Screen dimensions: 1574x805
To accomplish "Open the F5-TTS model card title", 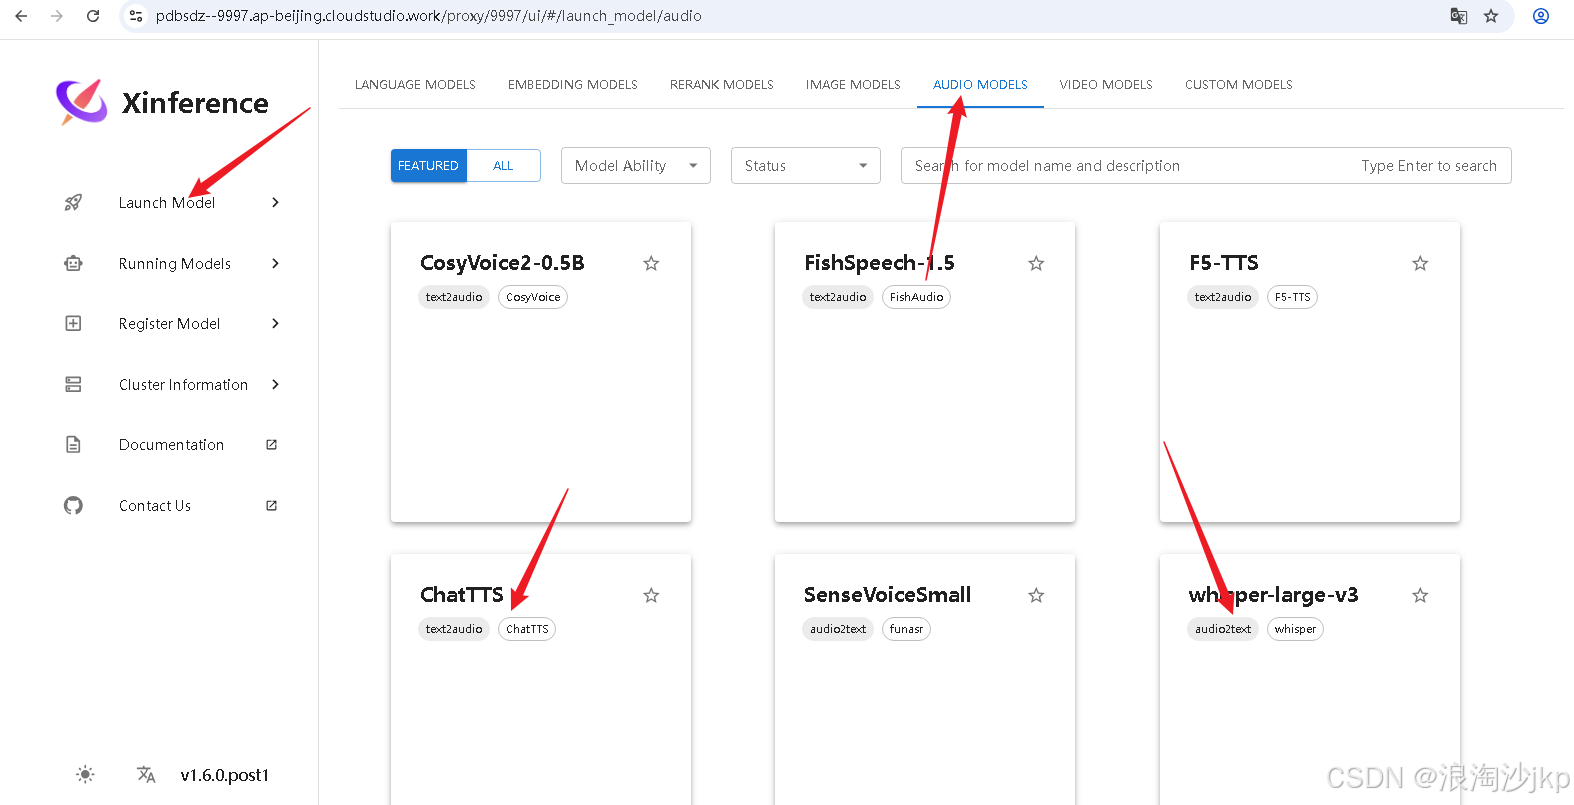I will pos(1224,263).
